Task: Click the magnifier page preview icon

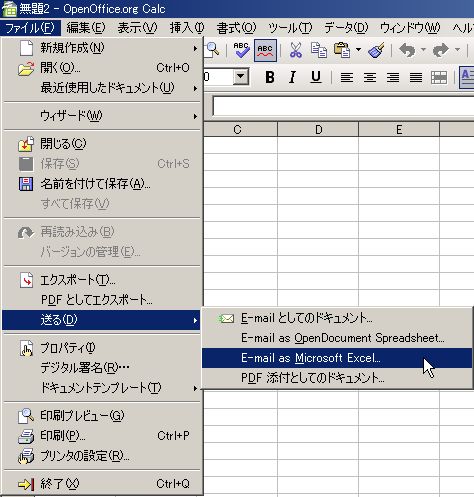Action: point(213,50)
